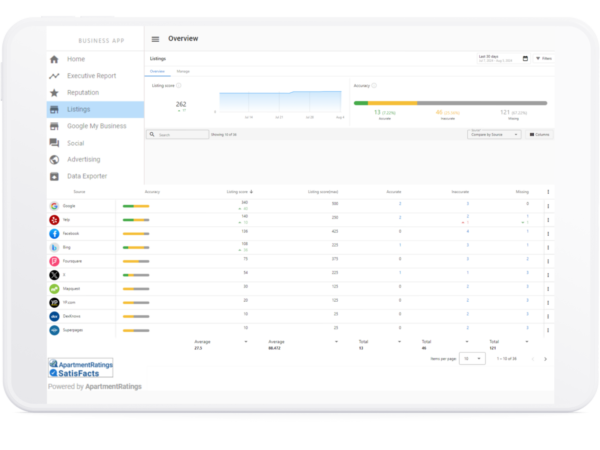Open the hamburger menu beside Overview

tap(155, 39)
